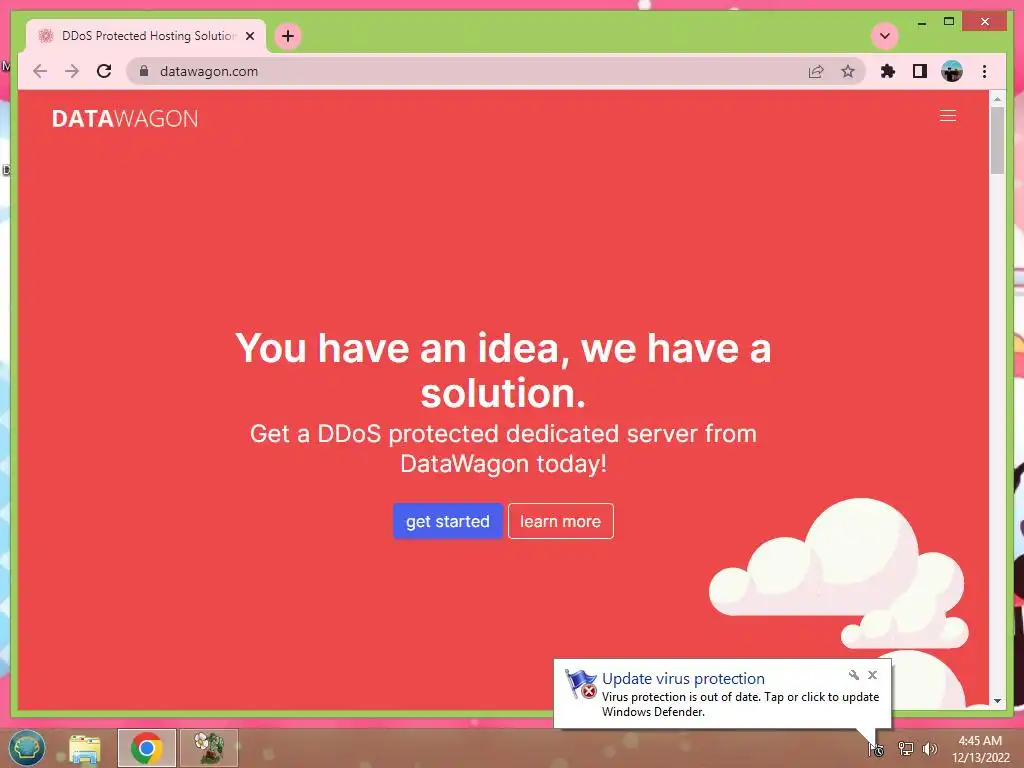Click the page vertical scrollbar thumb
The height and width of the screenshot is (768, 1024).
click(x=997, y=140)
